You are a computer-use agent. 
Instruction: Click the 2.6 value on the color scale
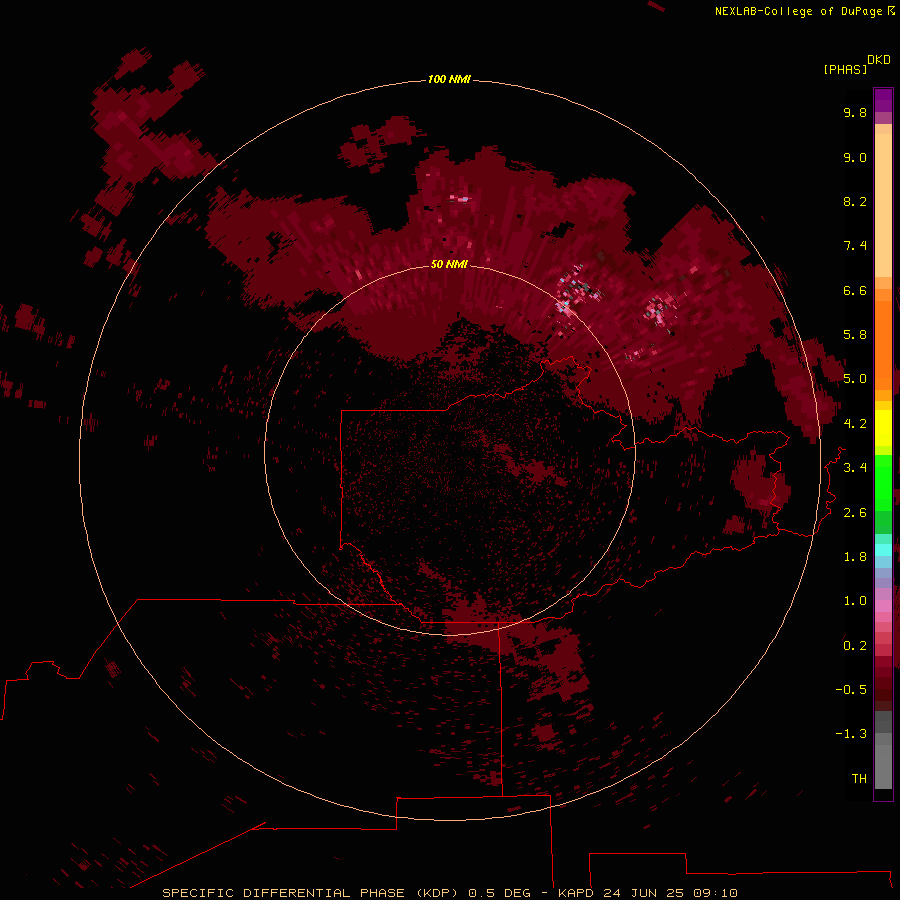855,513
